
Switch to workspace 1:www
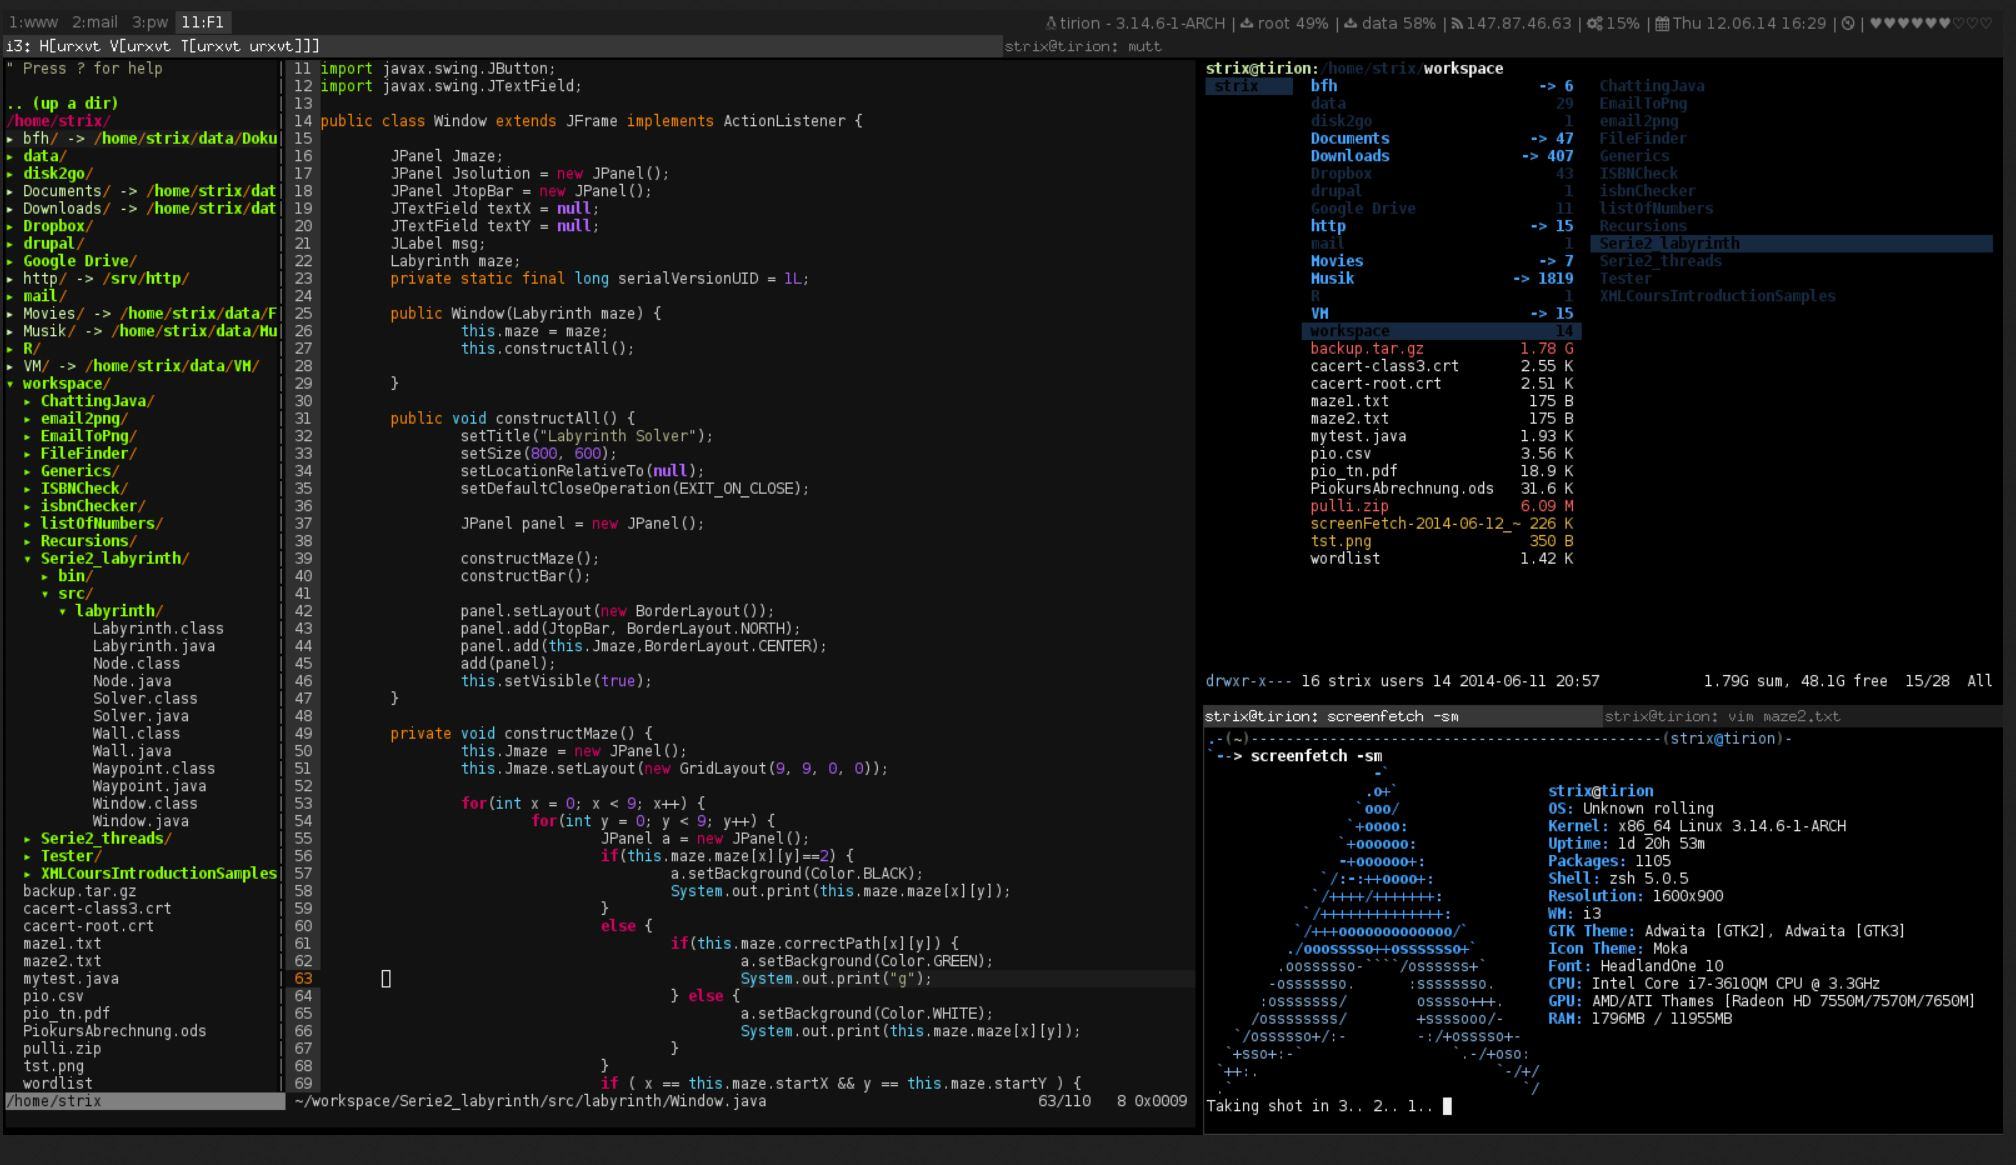(x=33, y=22)
